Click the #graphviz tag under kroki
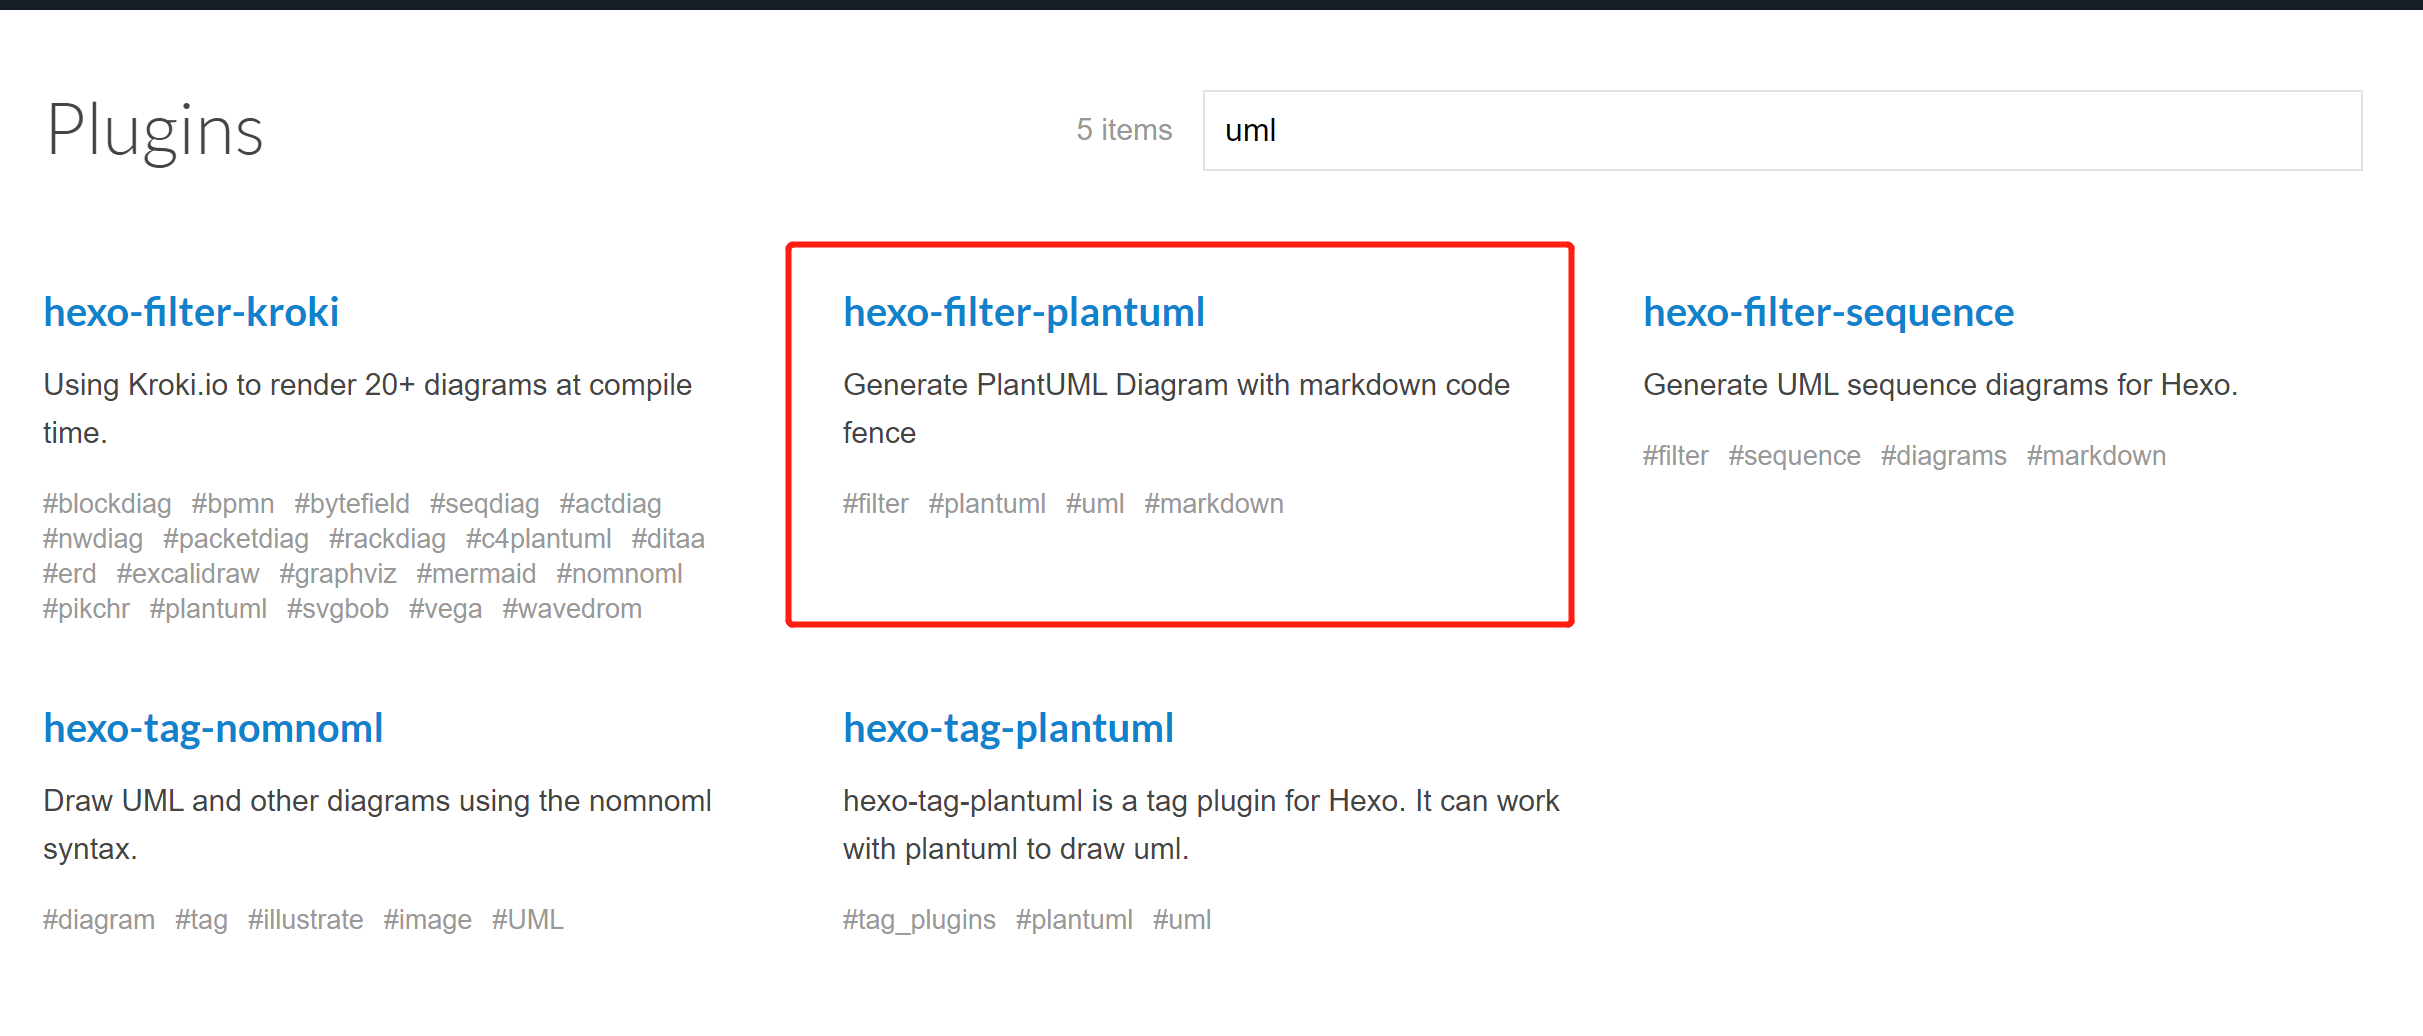 tap(338, 574)
